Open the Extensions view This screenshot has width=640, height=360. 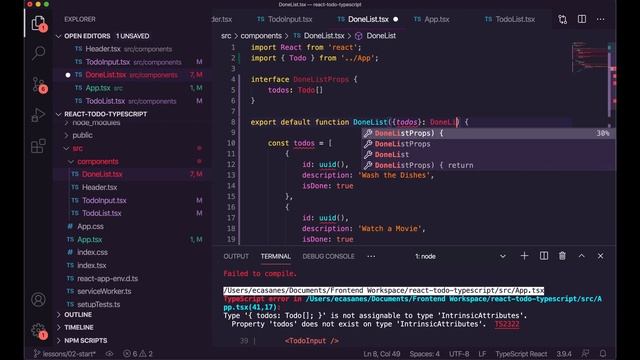(38, 146)
